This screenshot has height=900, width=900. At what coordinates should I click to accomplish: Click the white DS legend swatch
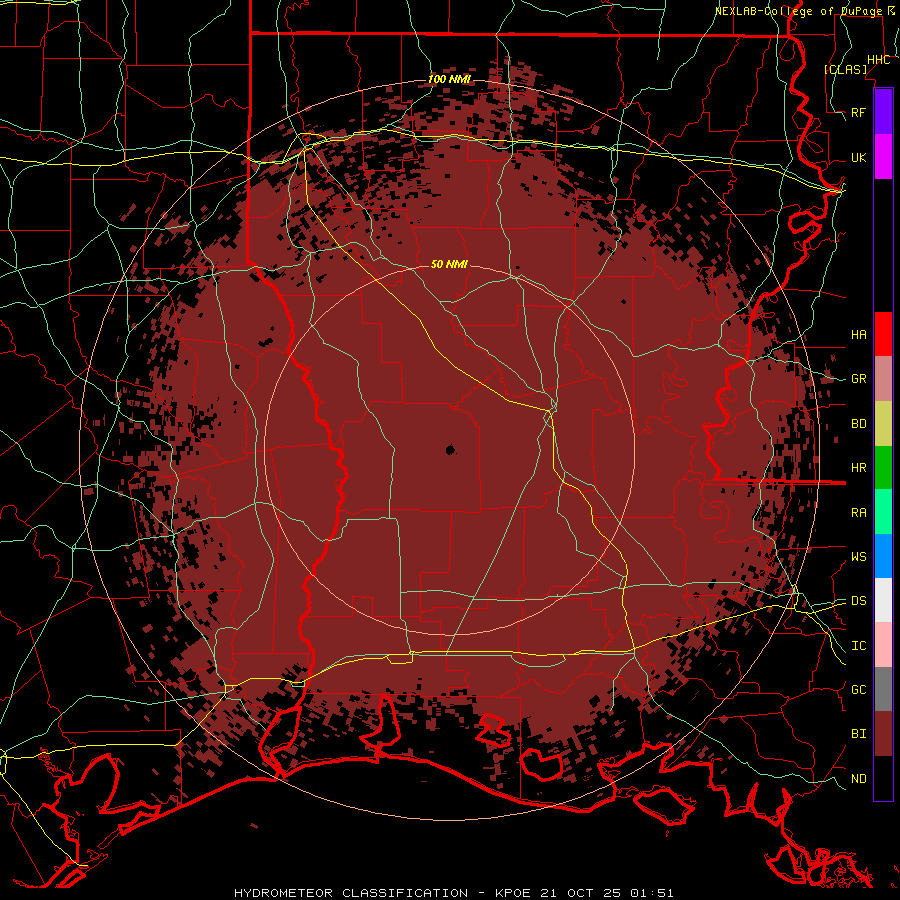coord(883,600)
